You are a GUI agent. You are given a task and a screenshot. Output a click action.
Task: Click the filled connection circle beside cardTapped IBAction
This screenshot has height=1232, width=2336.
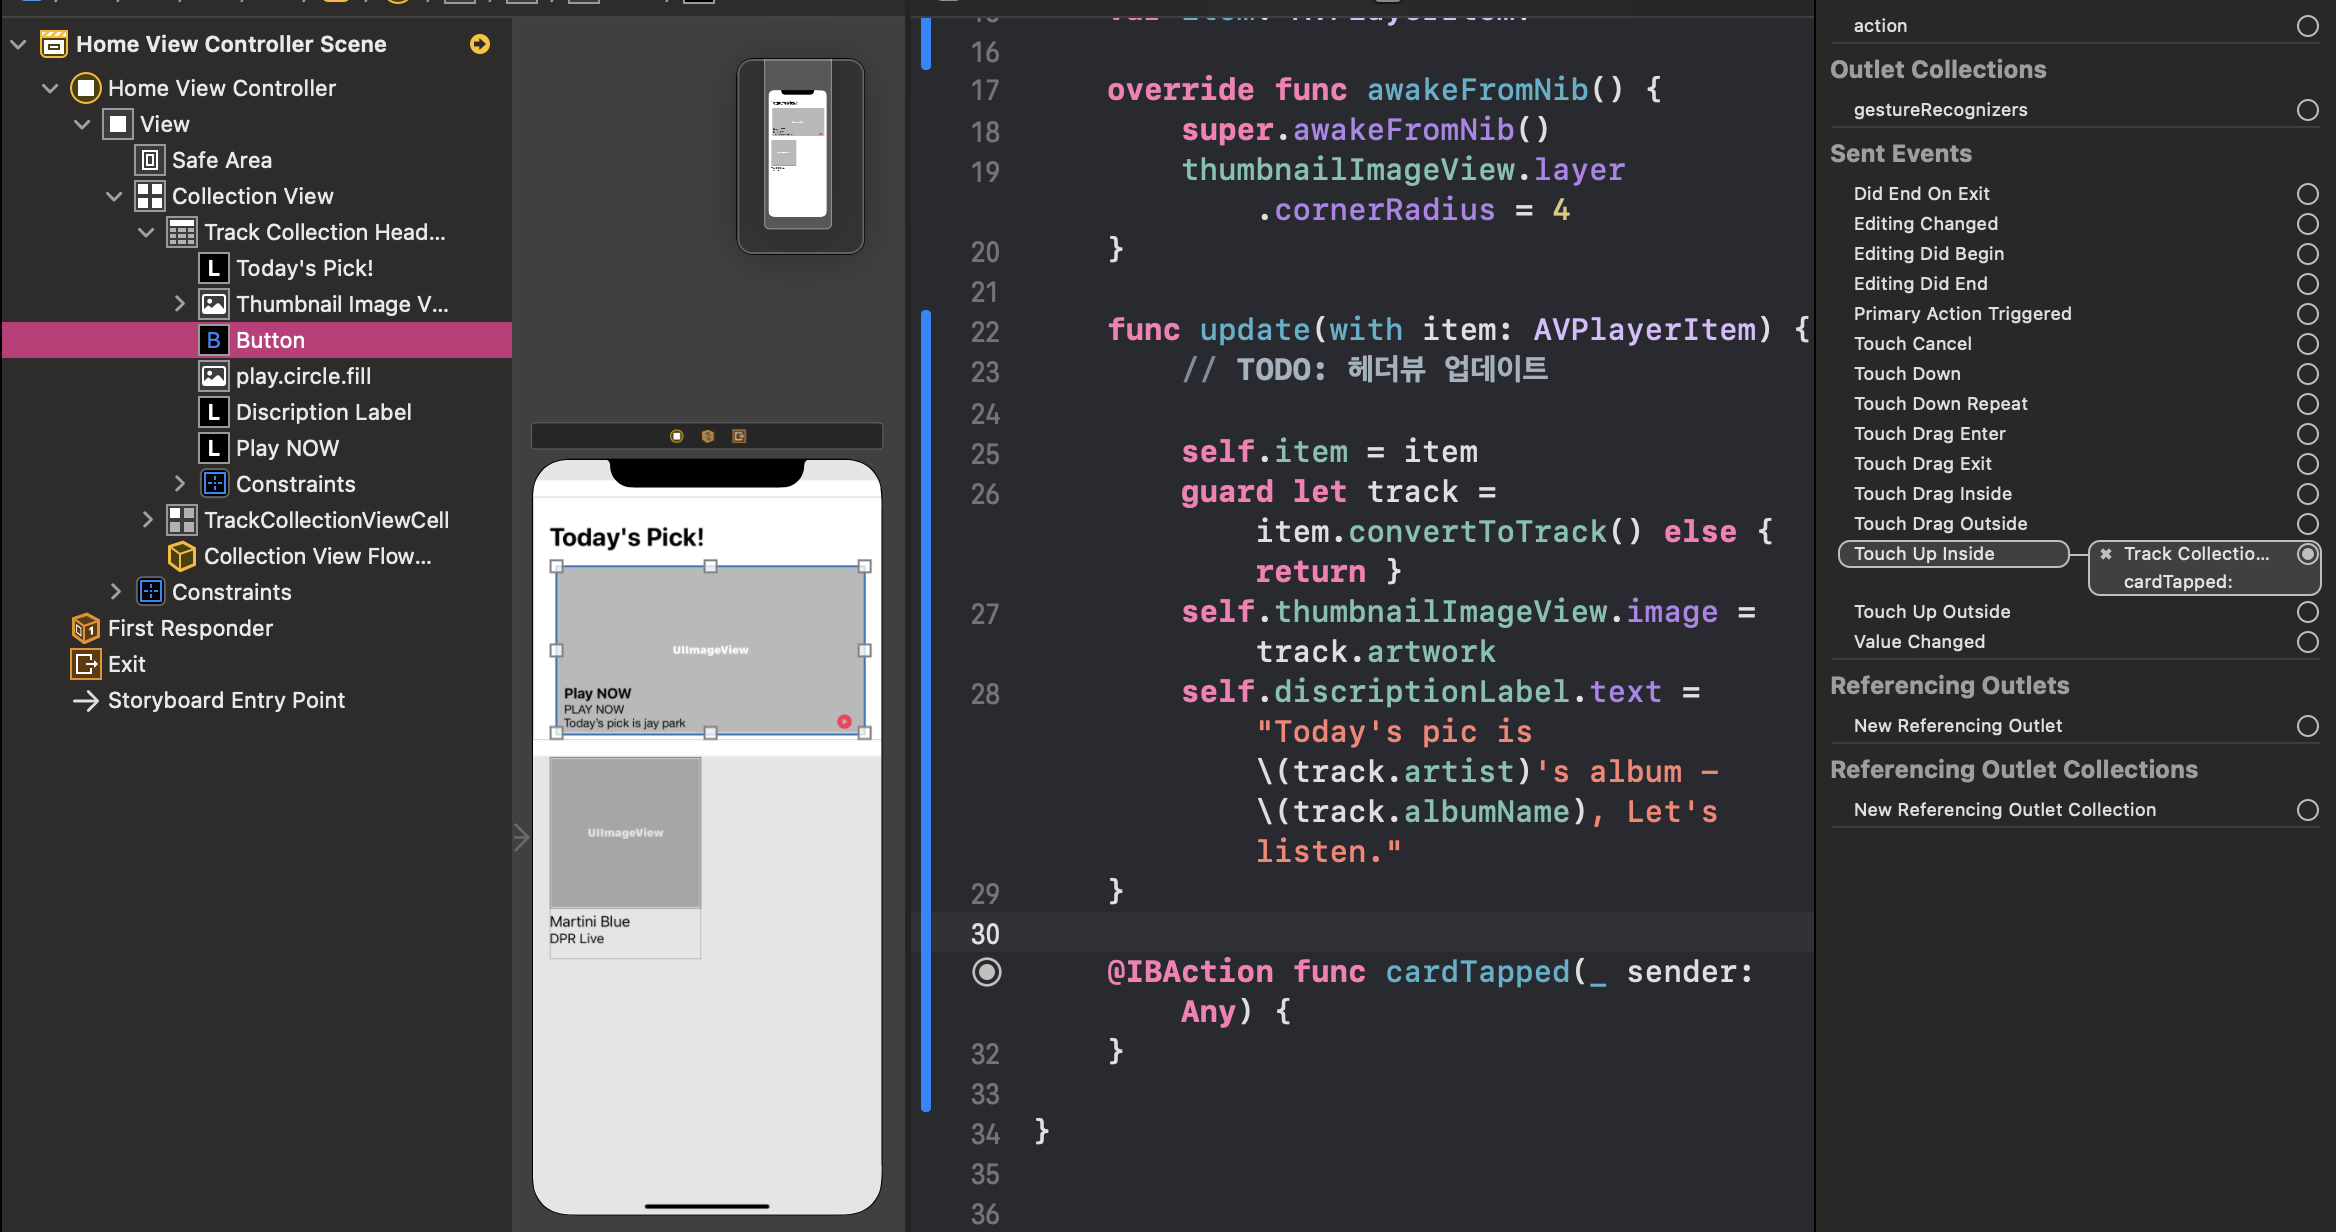click(x=987, y=972)
